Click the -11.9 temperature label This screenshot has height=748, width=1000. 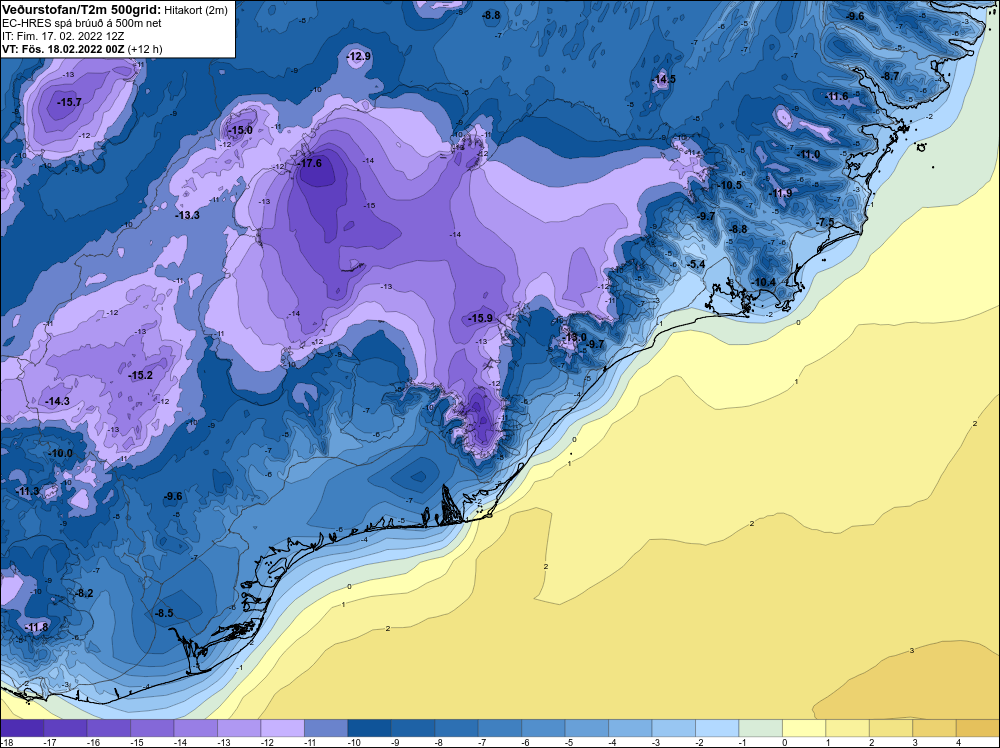(x=781, y=193)
